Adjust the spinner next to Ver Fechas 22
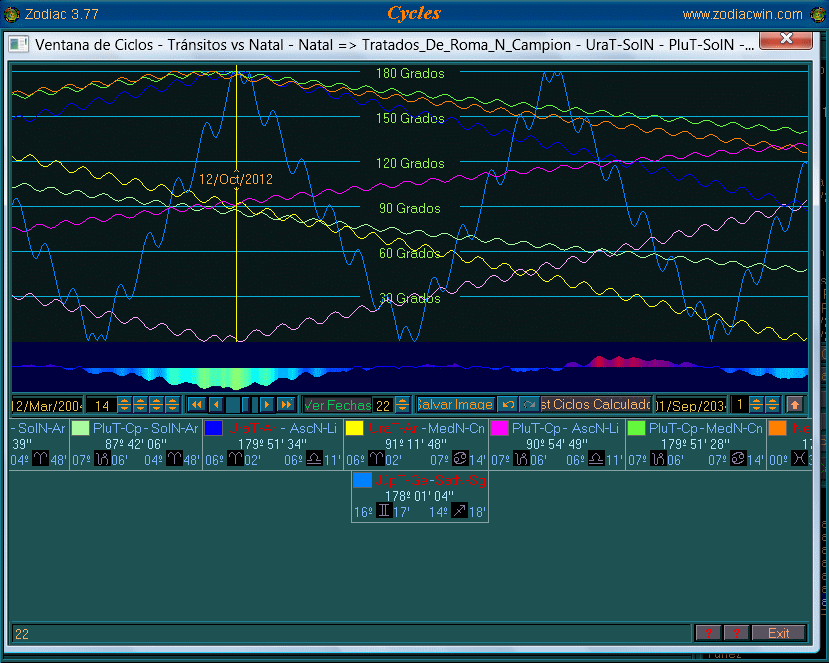The height and width of the screenshot is (663, 829). (x=402, y=405)
